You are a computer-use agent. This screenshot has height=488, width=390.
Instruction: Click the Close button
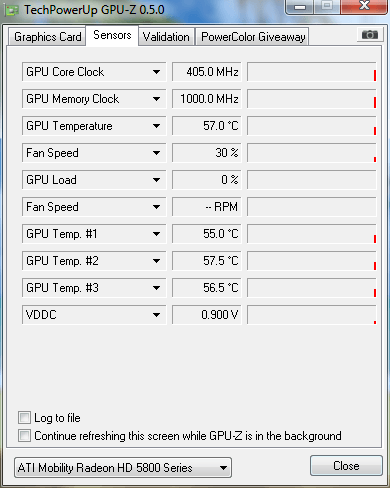(x=346, y=466)
